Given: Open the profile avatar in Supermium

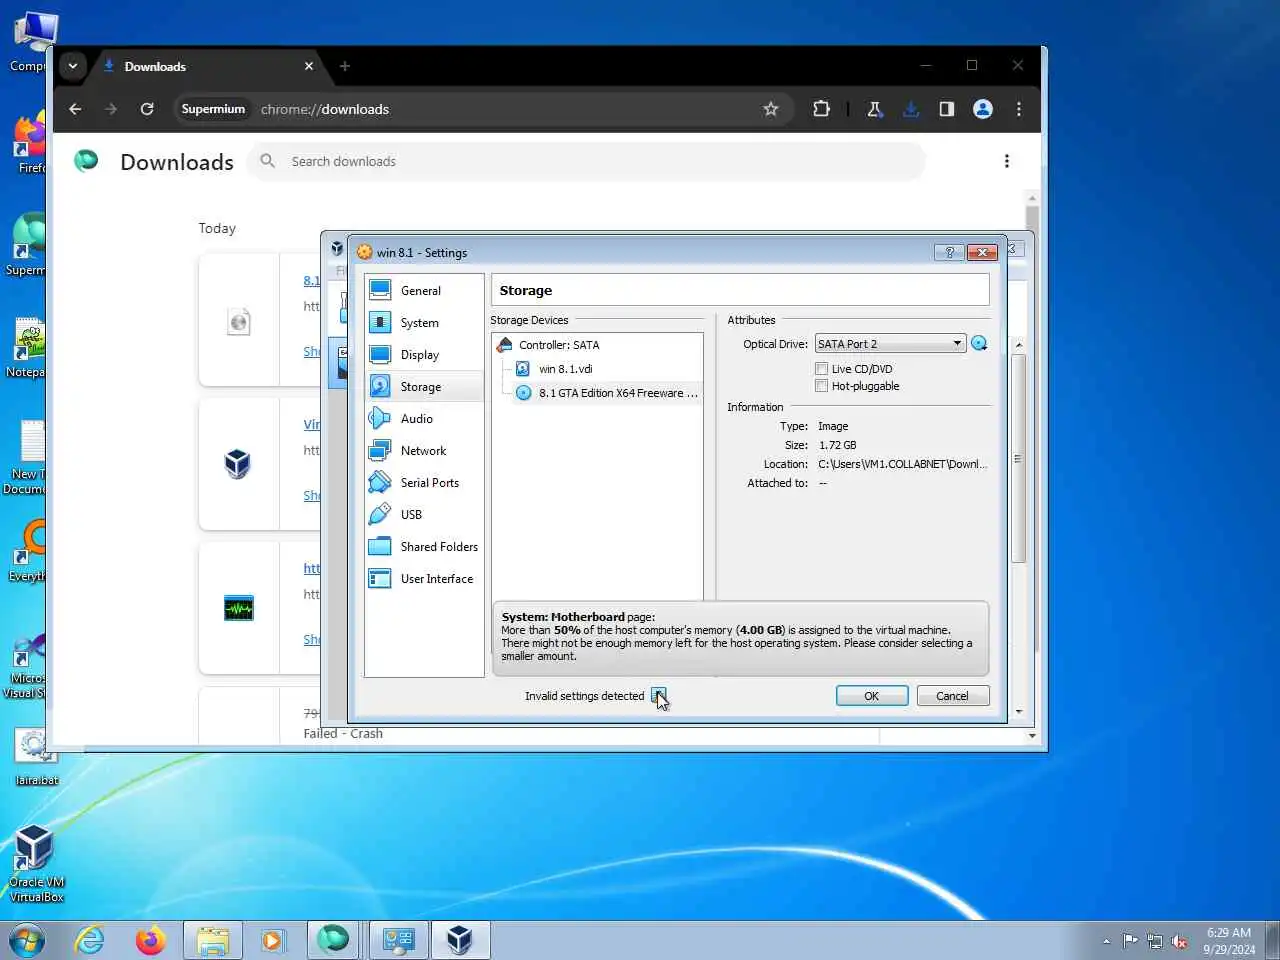Looking at the screenshot, I should click(983, 109).
